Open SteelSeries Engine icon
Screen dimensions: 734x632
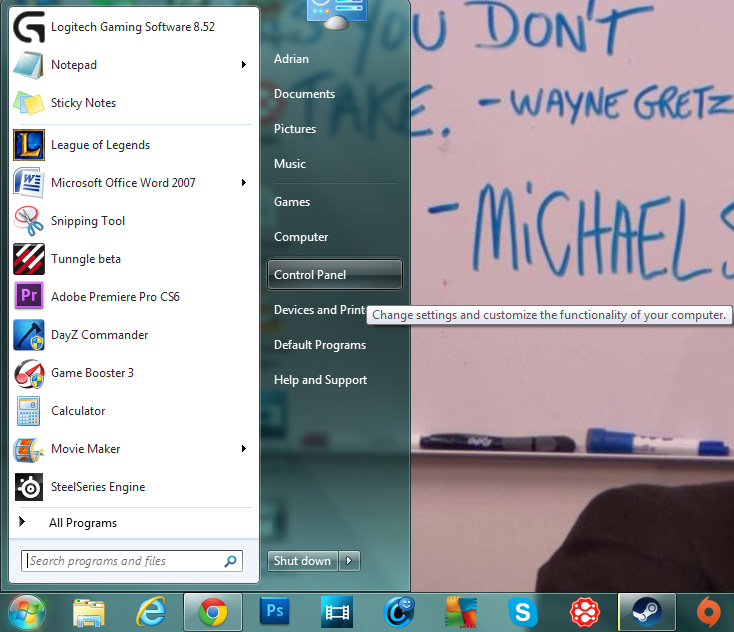coord(29,487)
